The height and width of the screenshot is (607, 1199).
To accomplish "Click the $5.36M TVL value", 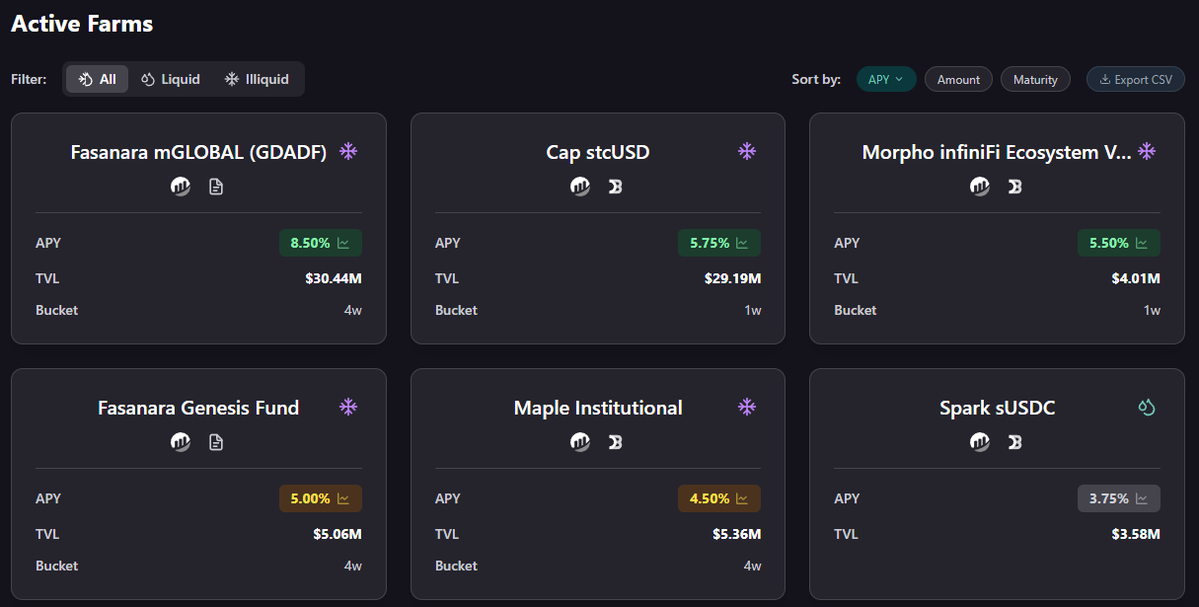I will point(736,534).
